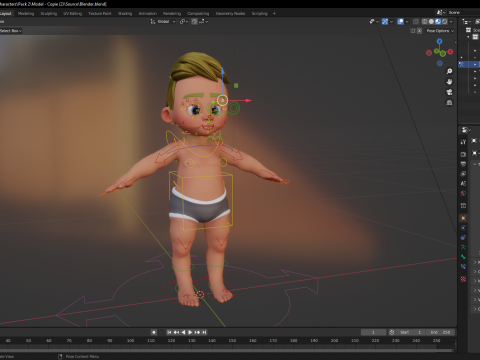Collapse the Scene Collection tree arrow
This screenshot has width=480, height=360.
click(468, 37)
